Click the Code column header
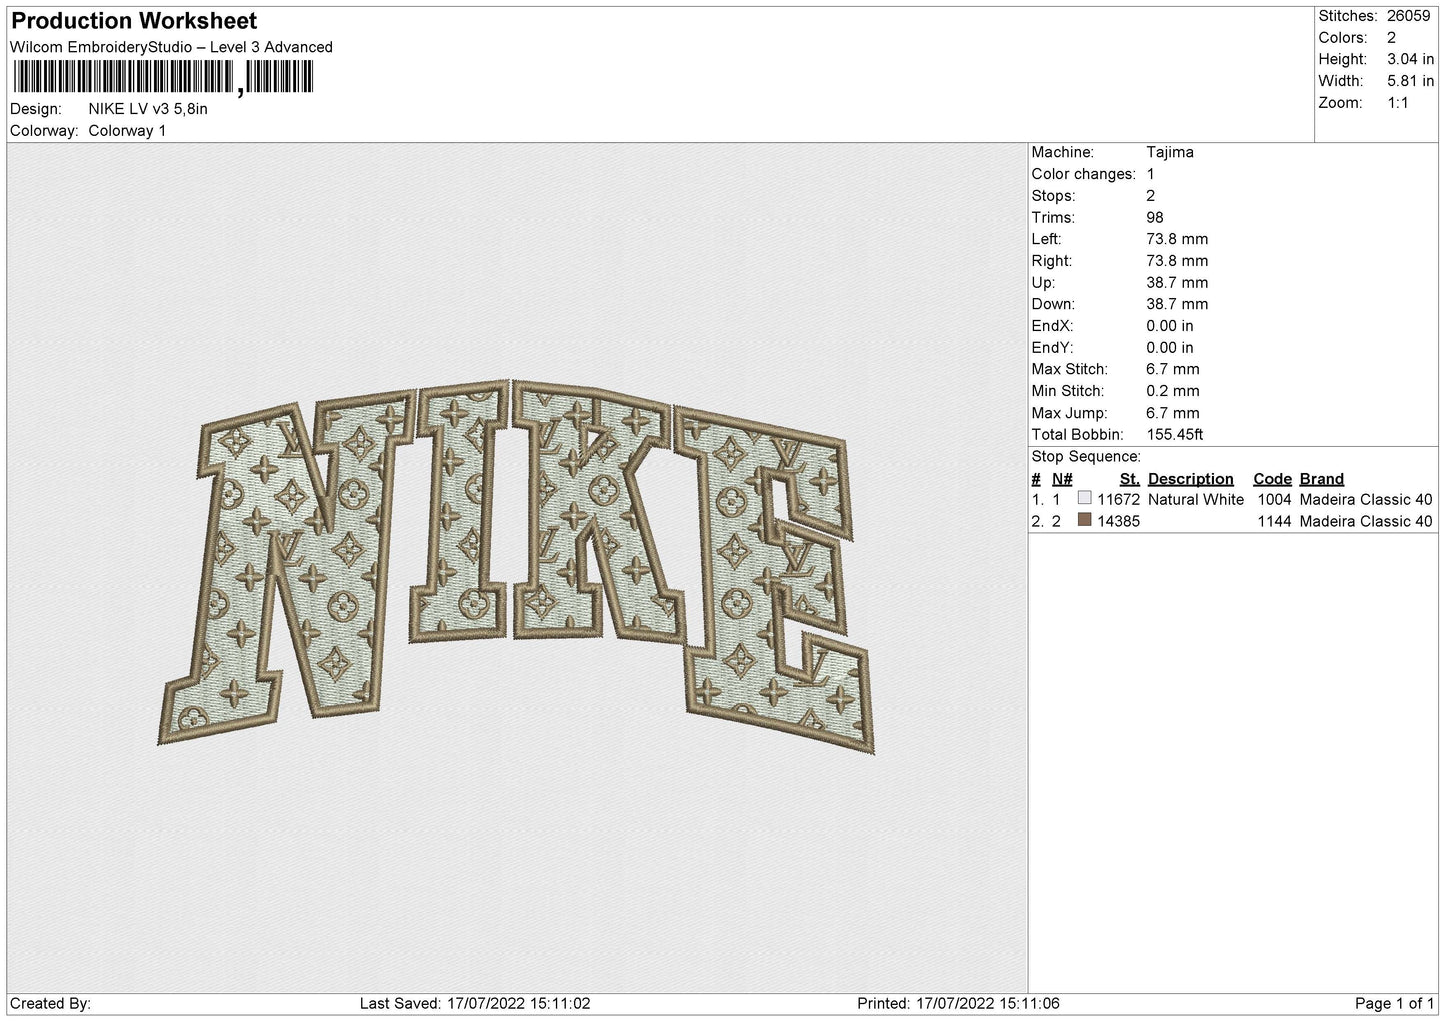 [x=1272, y=479]
